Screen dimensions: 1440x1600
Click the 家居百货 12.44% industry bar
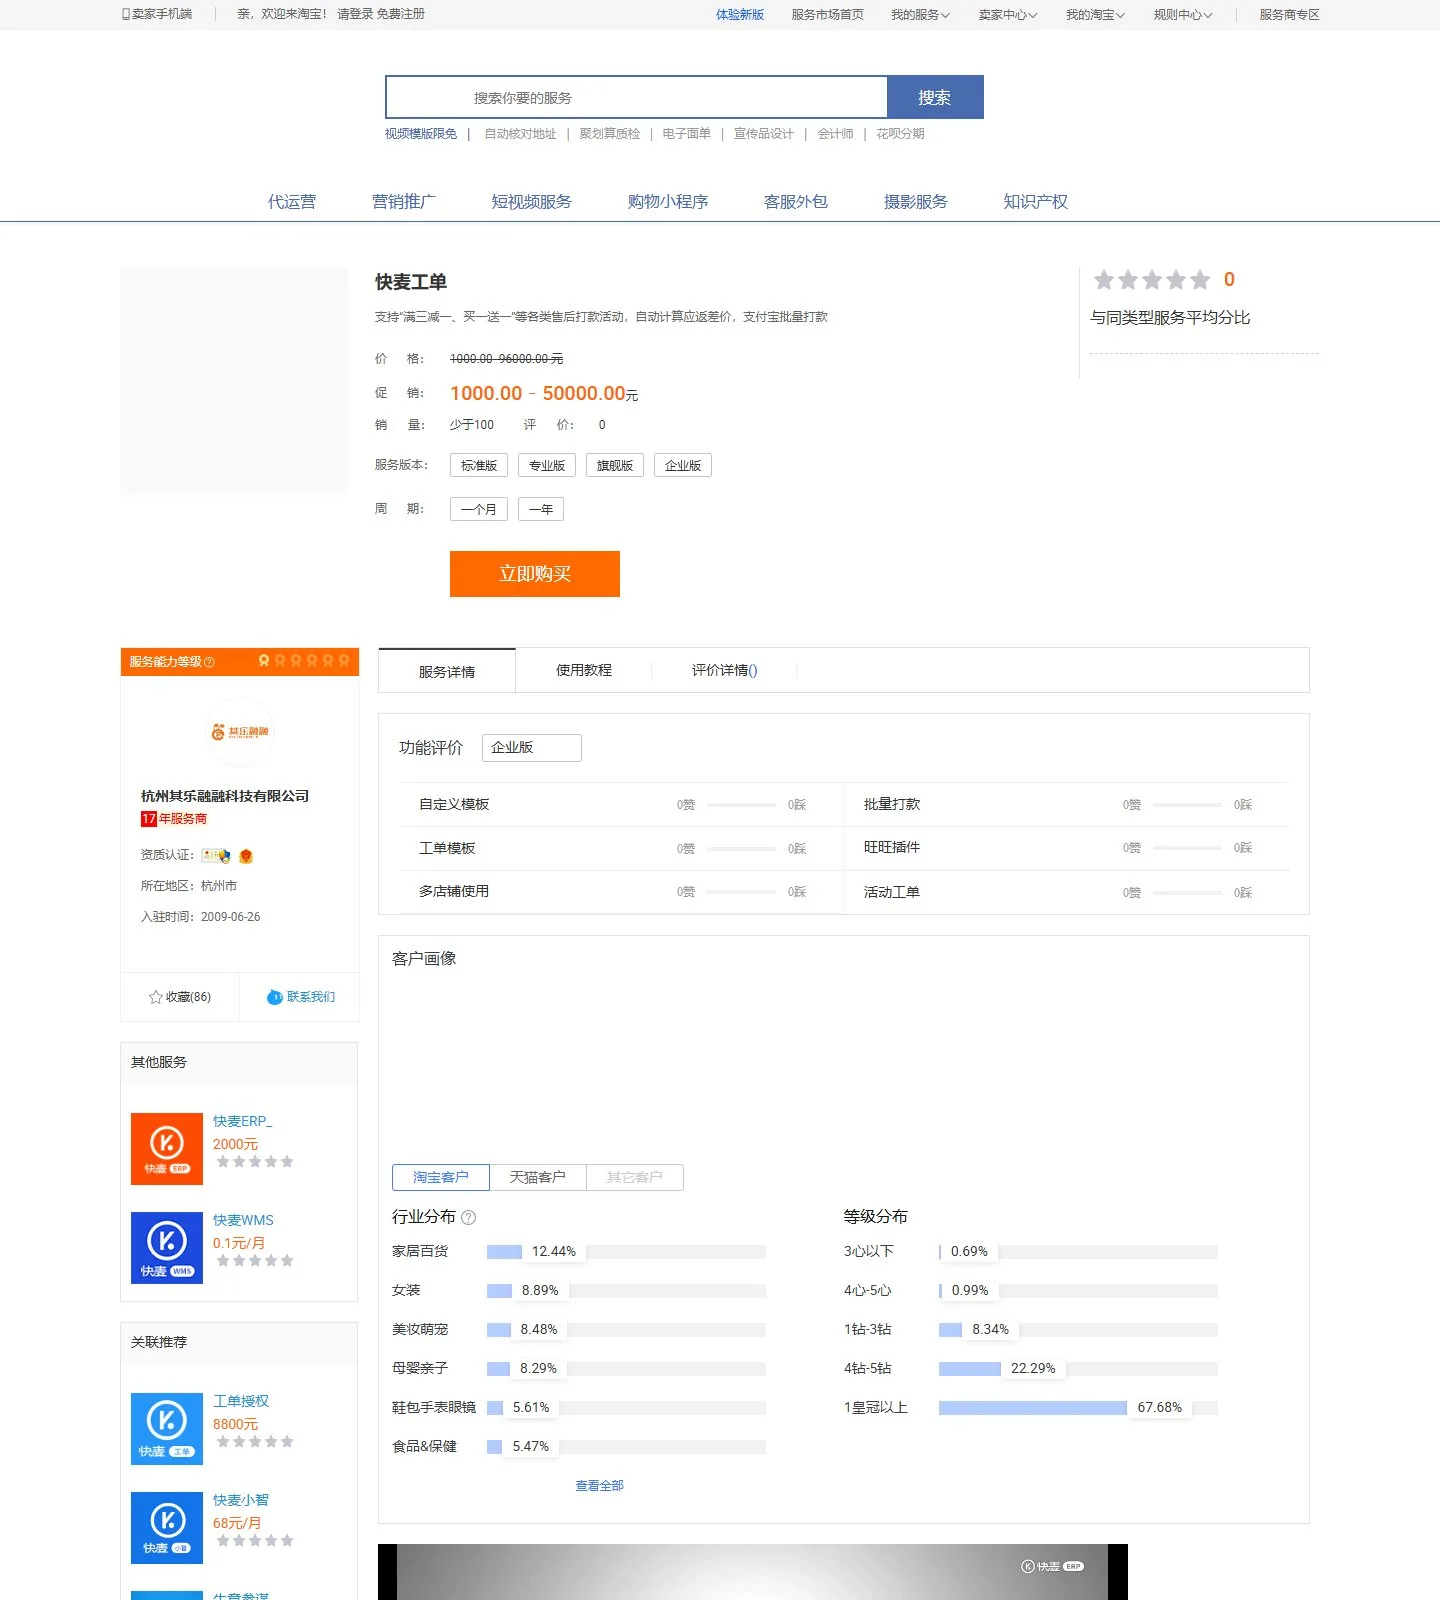(x=626, y=1252)
